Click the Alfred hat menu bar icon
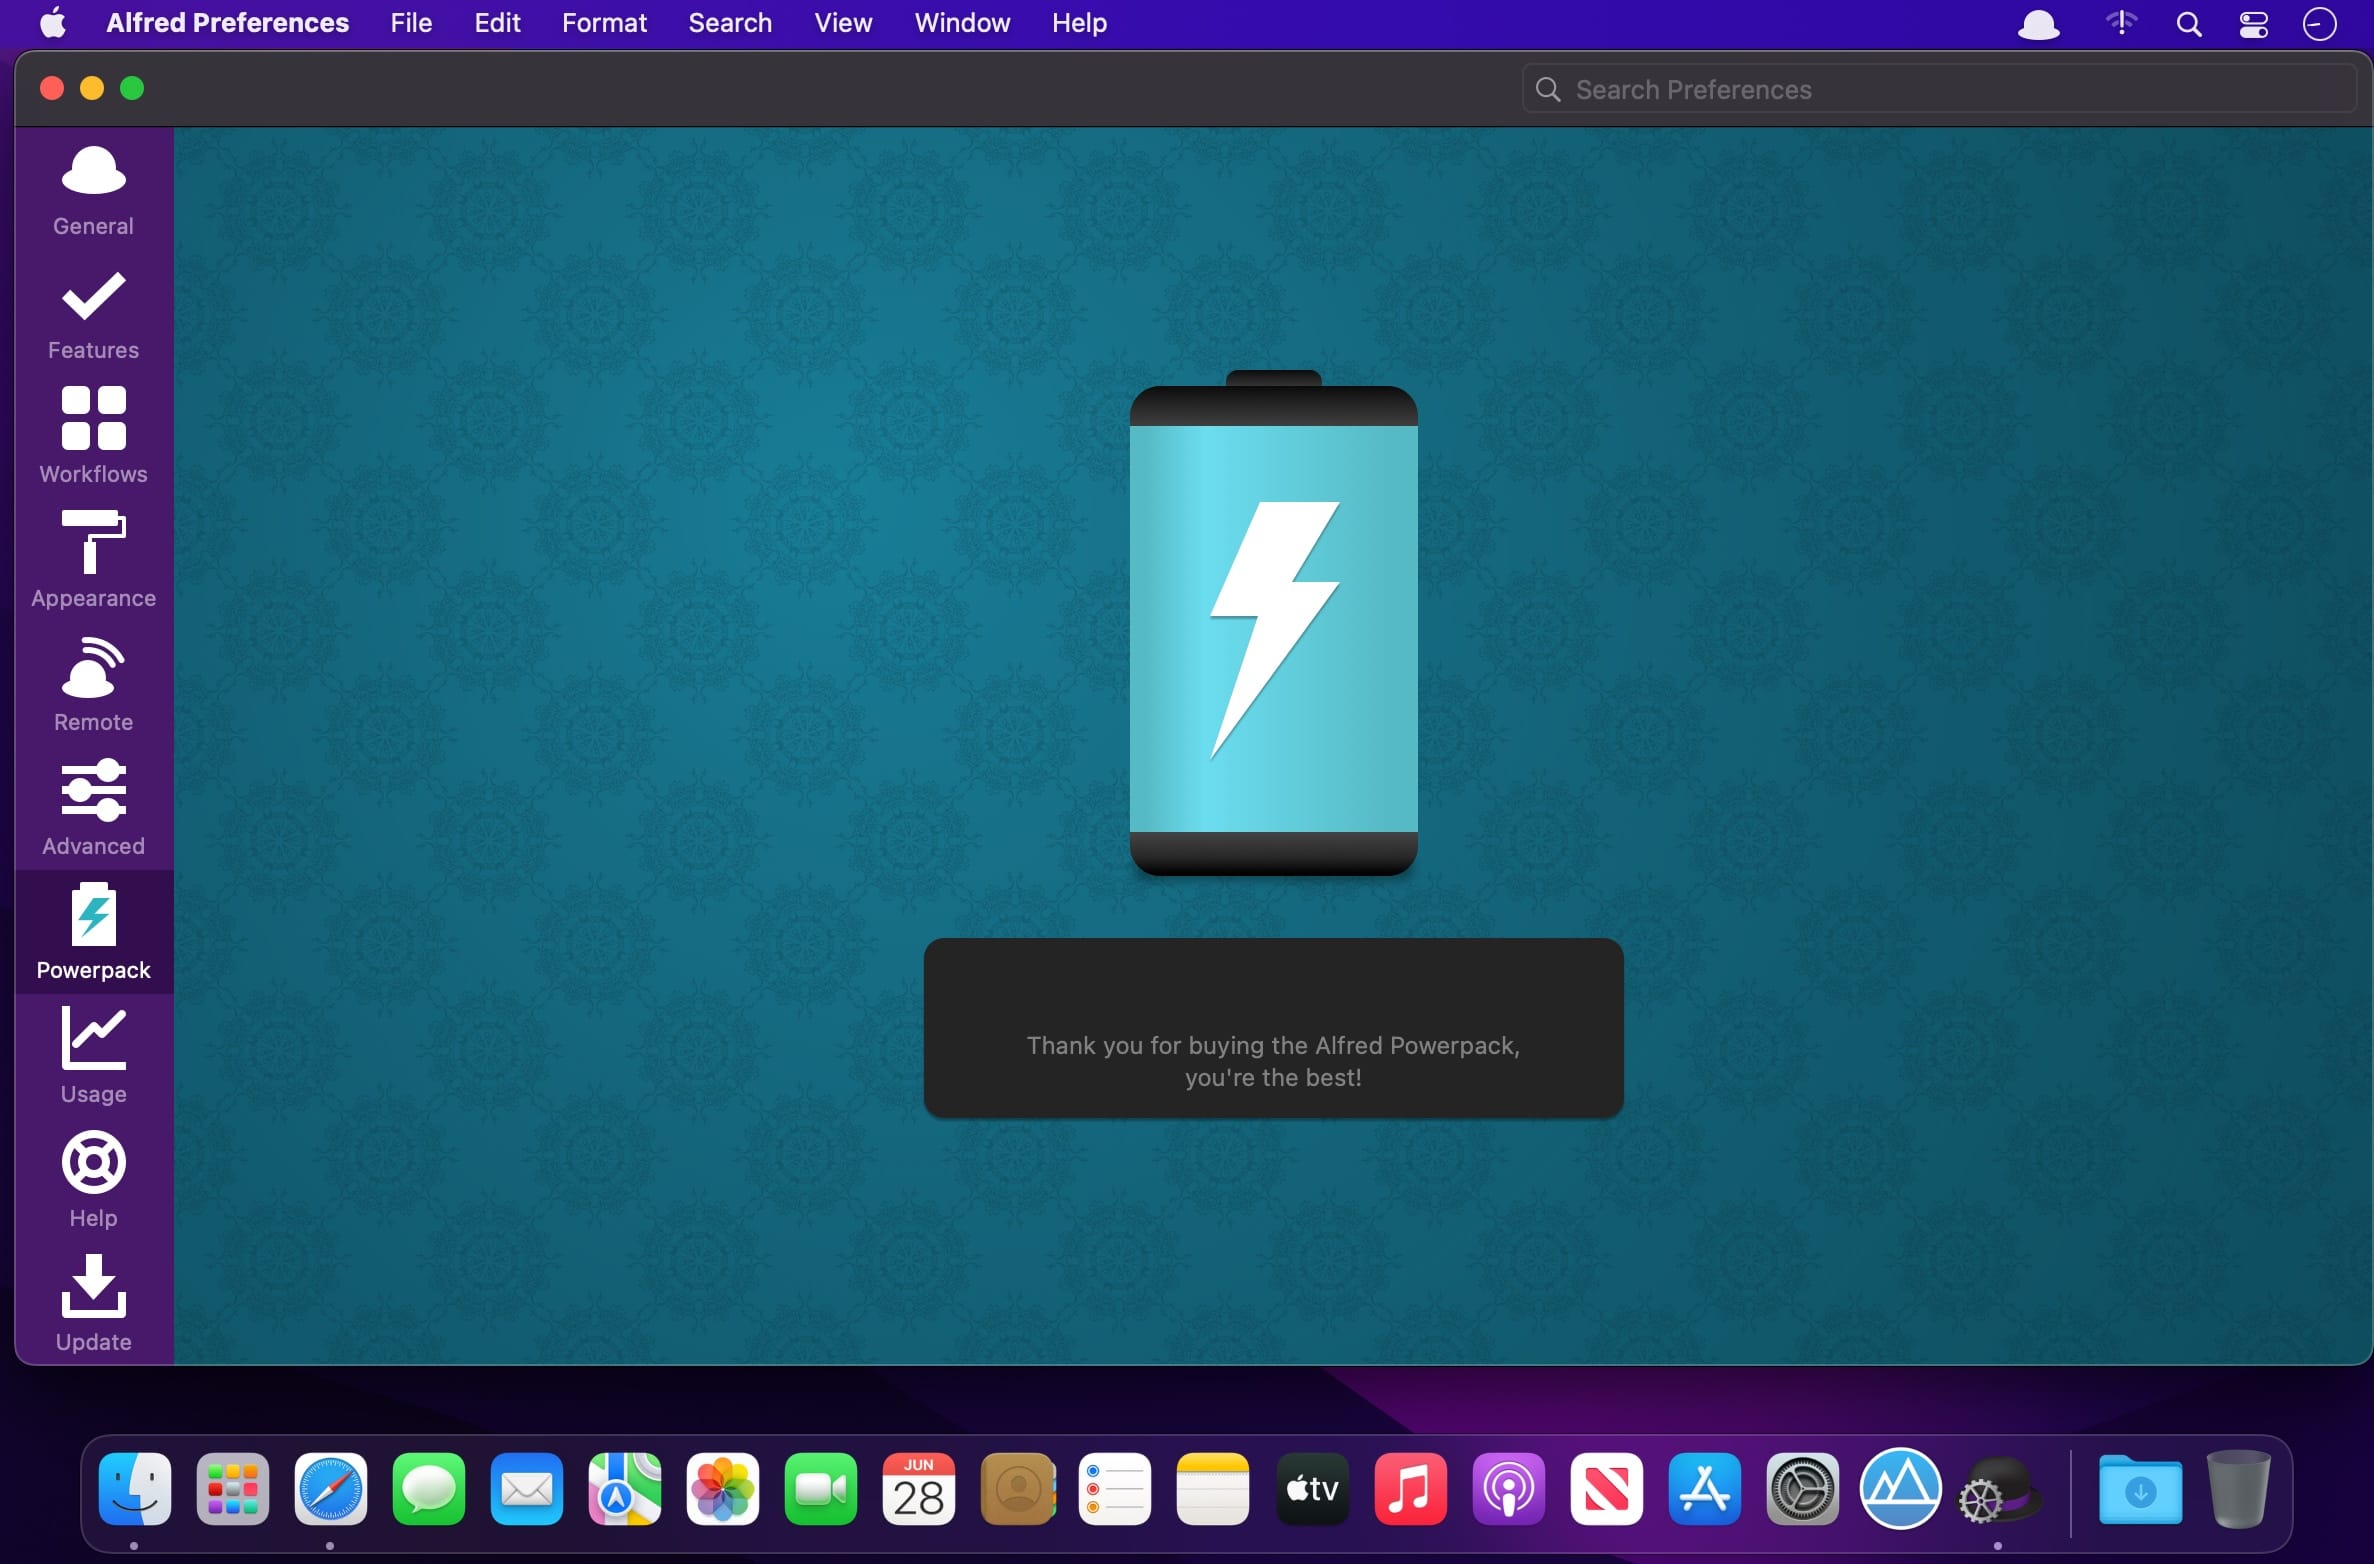This screenshot has width=2374, height=1564. point(2038,23)
